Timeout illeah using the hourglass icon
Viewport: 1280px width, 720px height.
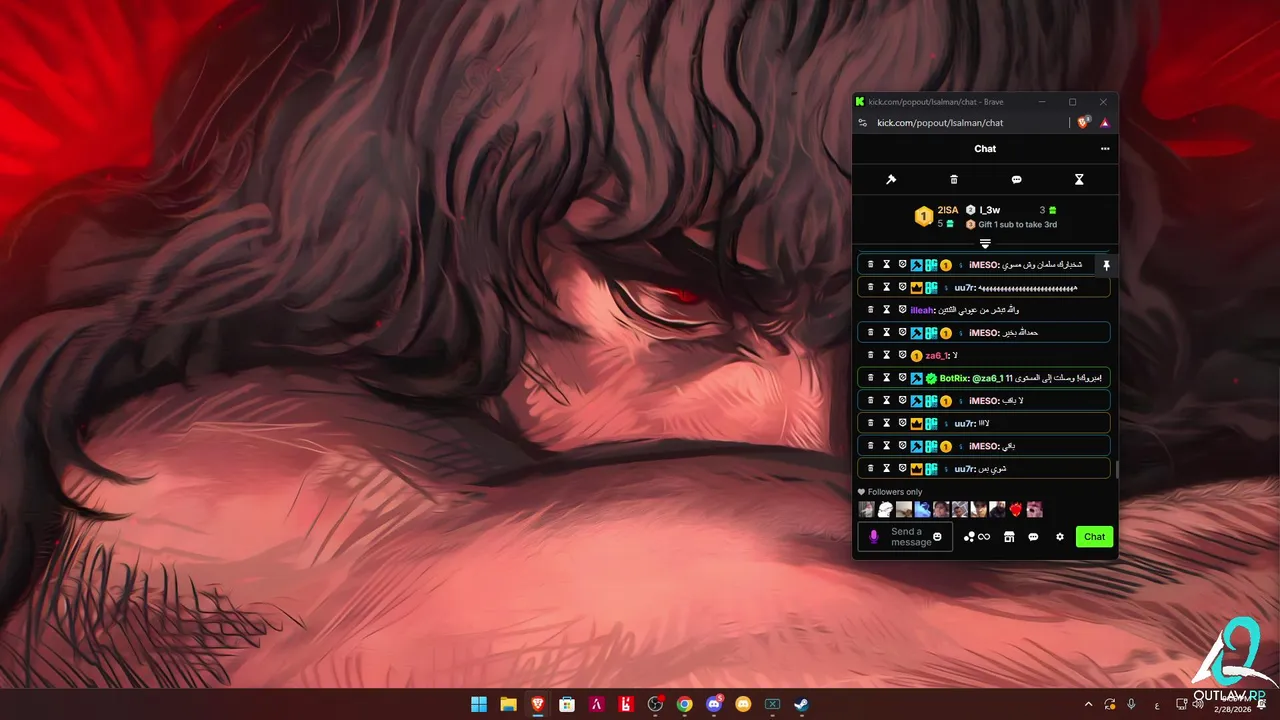[x=886, y=310]
